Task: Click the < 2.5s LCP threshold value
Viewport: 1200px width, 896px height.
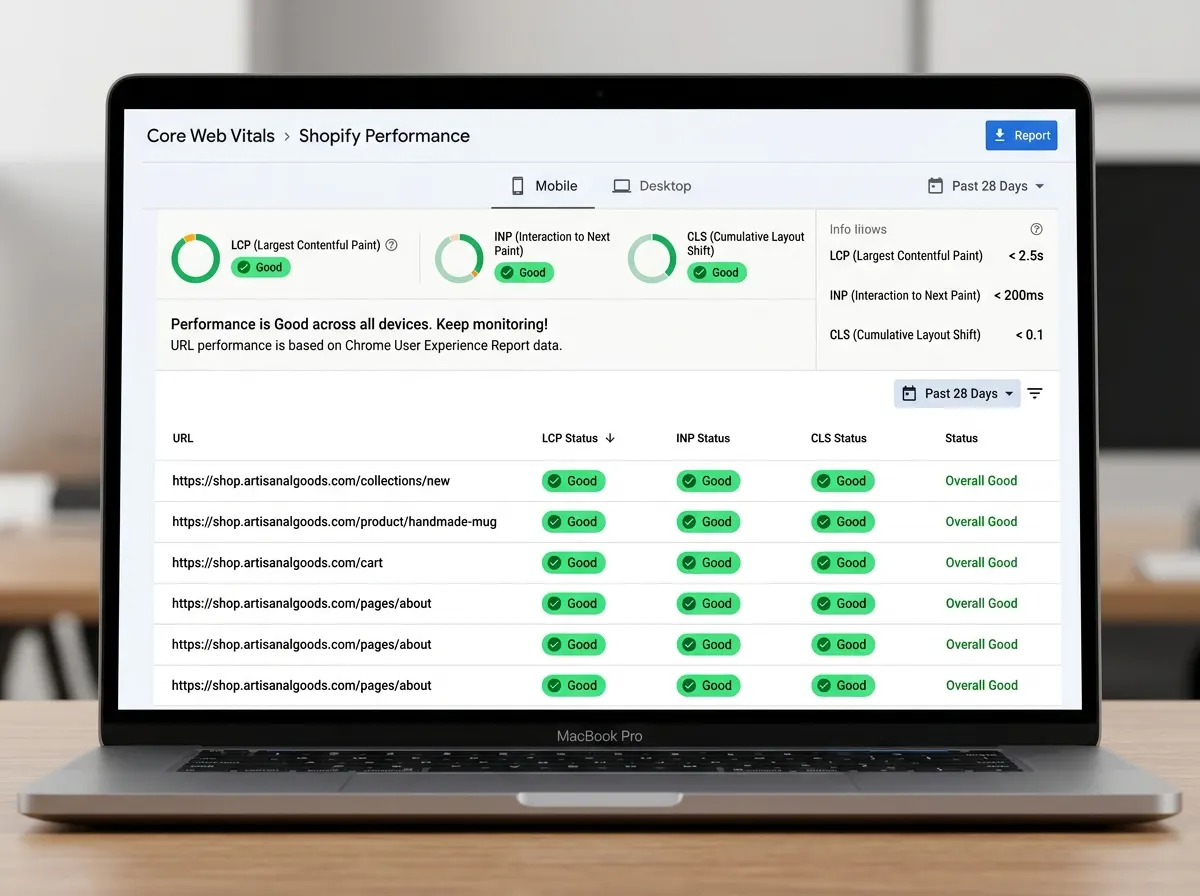Action: pyautogui.click(x=1026, y=256)
